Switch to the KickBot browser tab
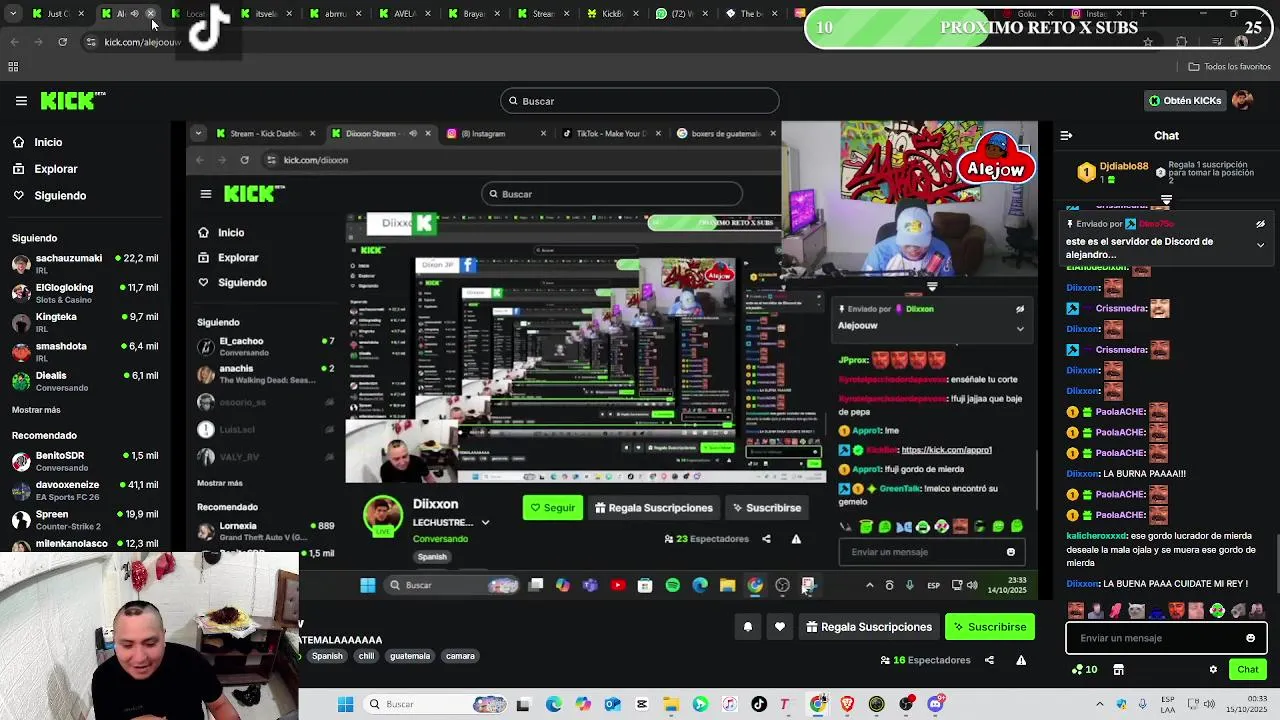The image size is (1280, 720). 612,14
